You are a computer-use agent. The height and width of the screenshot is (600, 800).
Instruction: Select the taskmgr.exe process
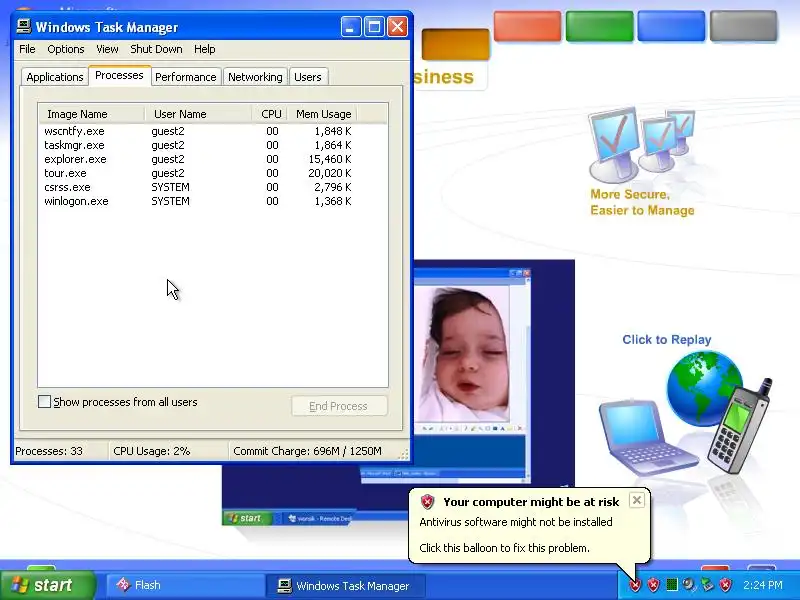74,145
